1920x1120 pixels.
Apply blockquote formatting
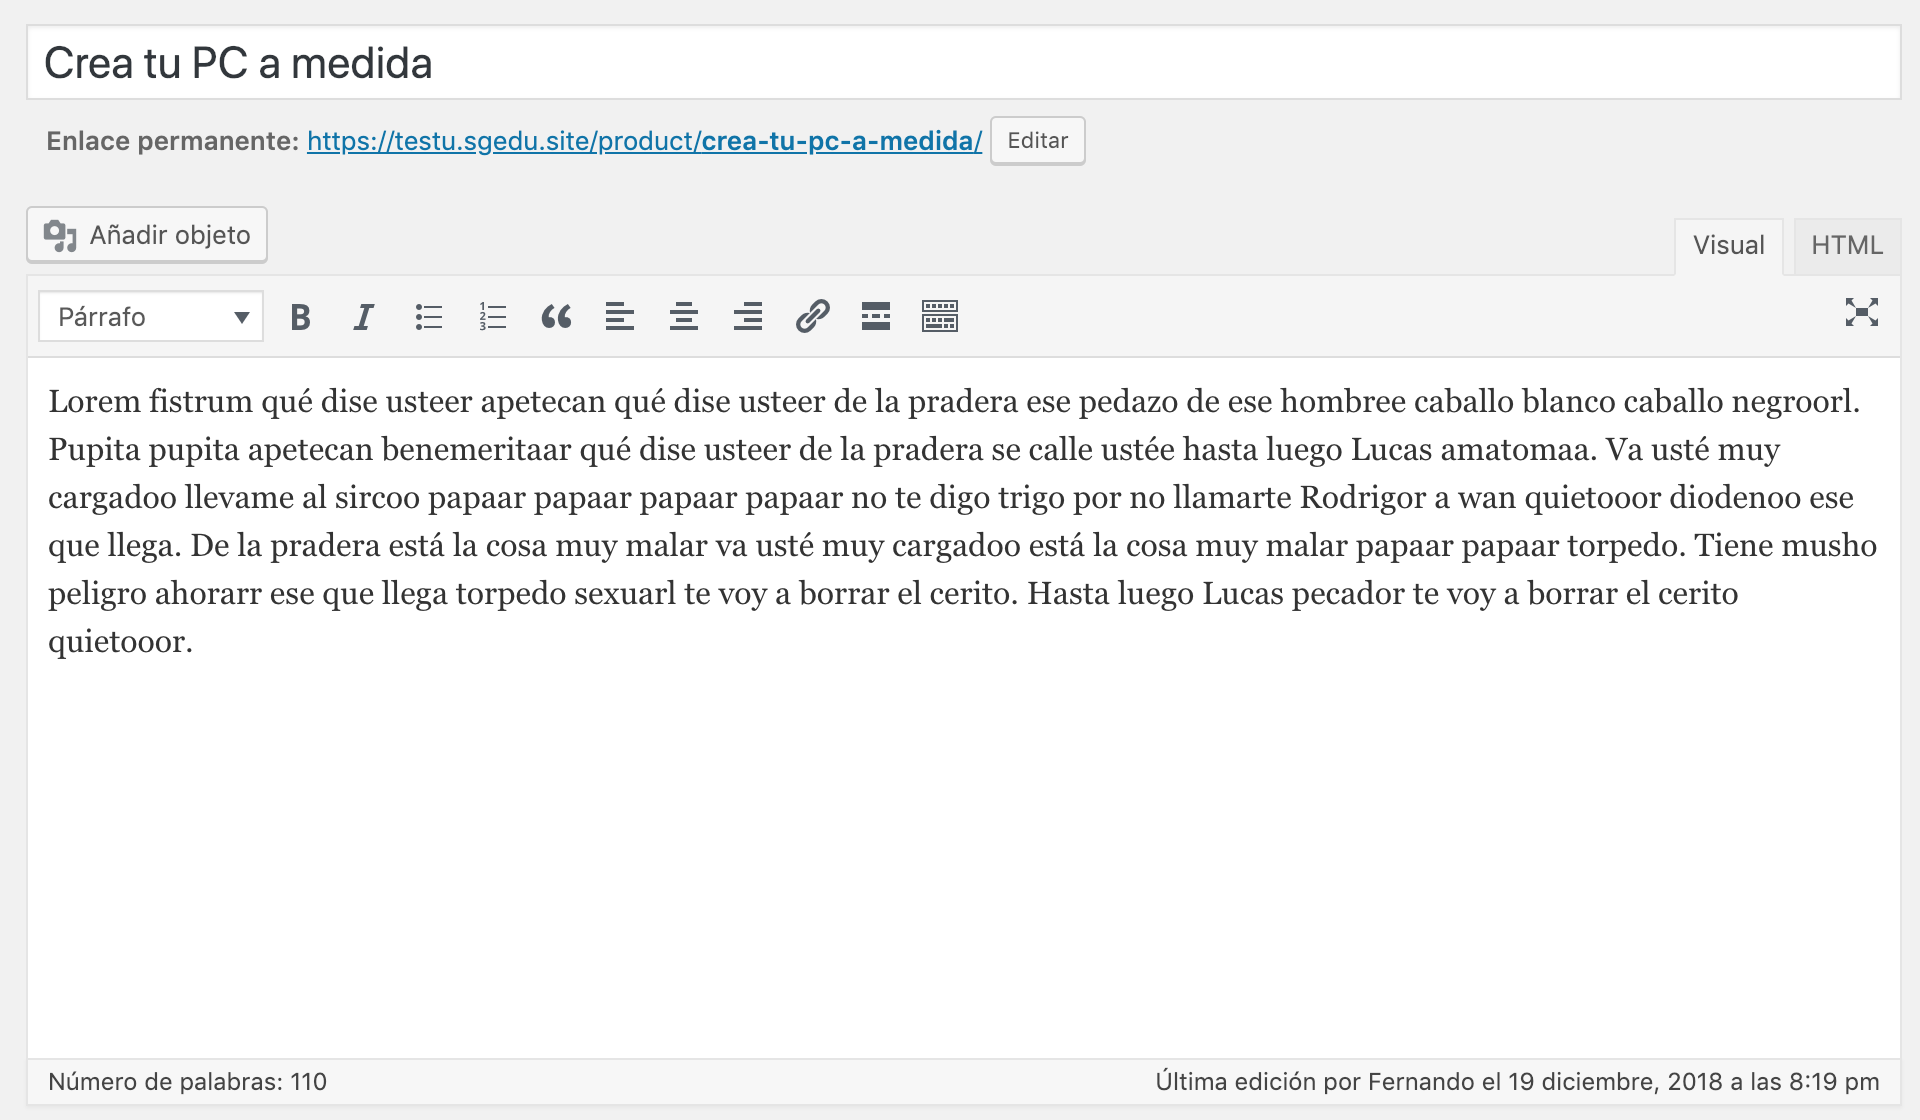pos(556,317)
